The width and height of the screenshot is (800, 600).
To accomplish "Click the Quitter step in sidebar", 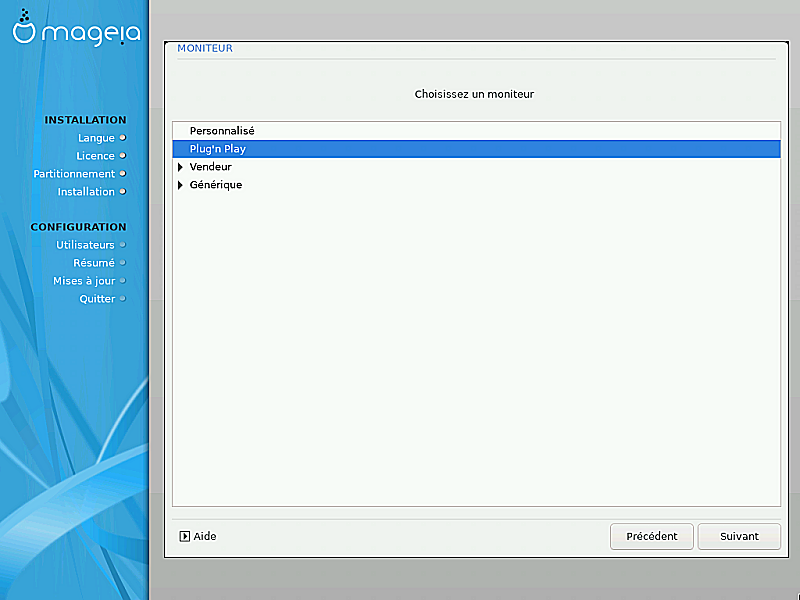I will click(97, 298).
